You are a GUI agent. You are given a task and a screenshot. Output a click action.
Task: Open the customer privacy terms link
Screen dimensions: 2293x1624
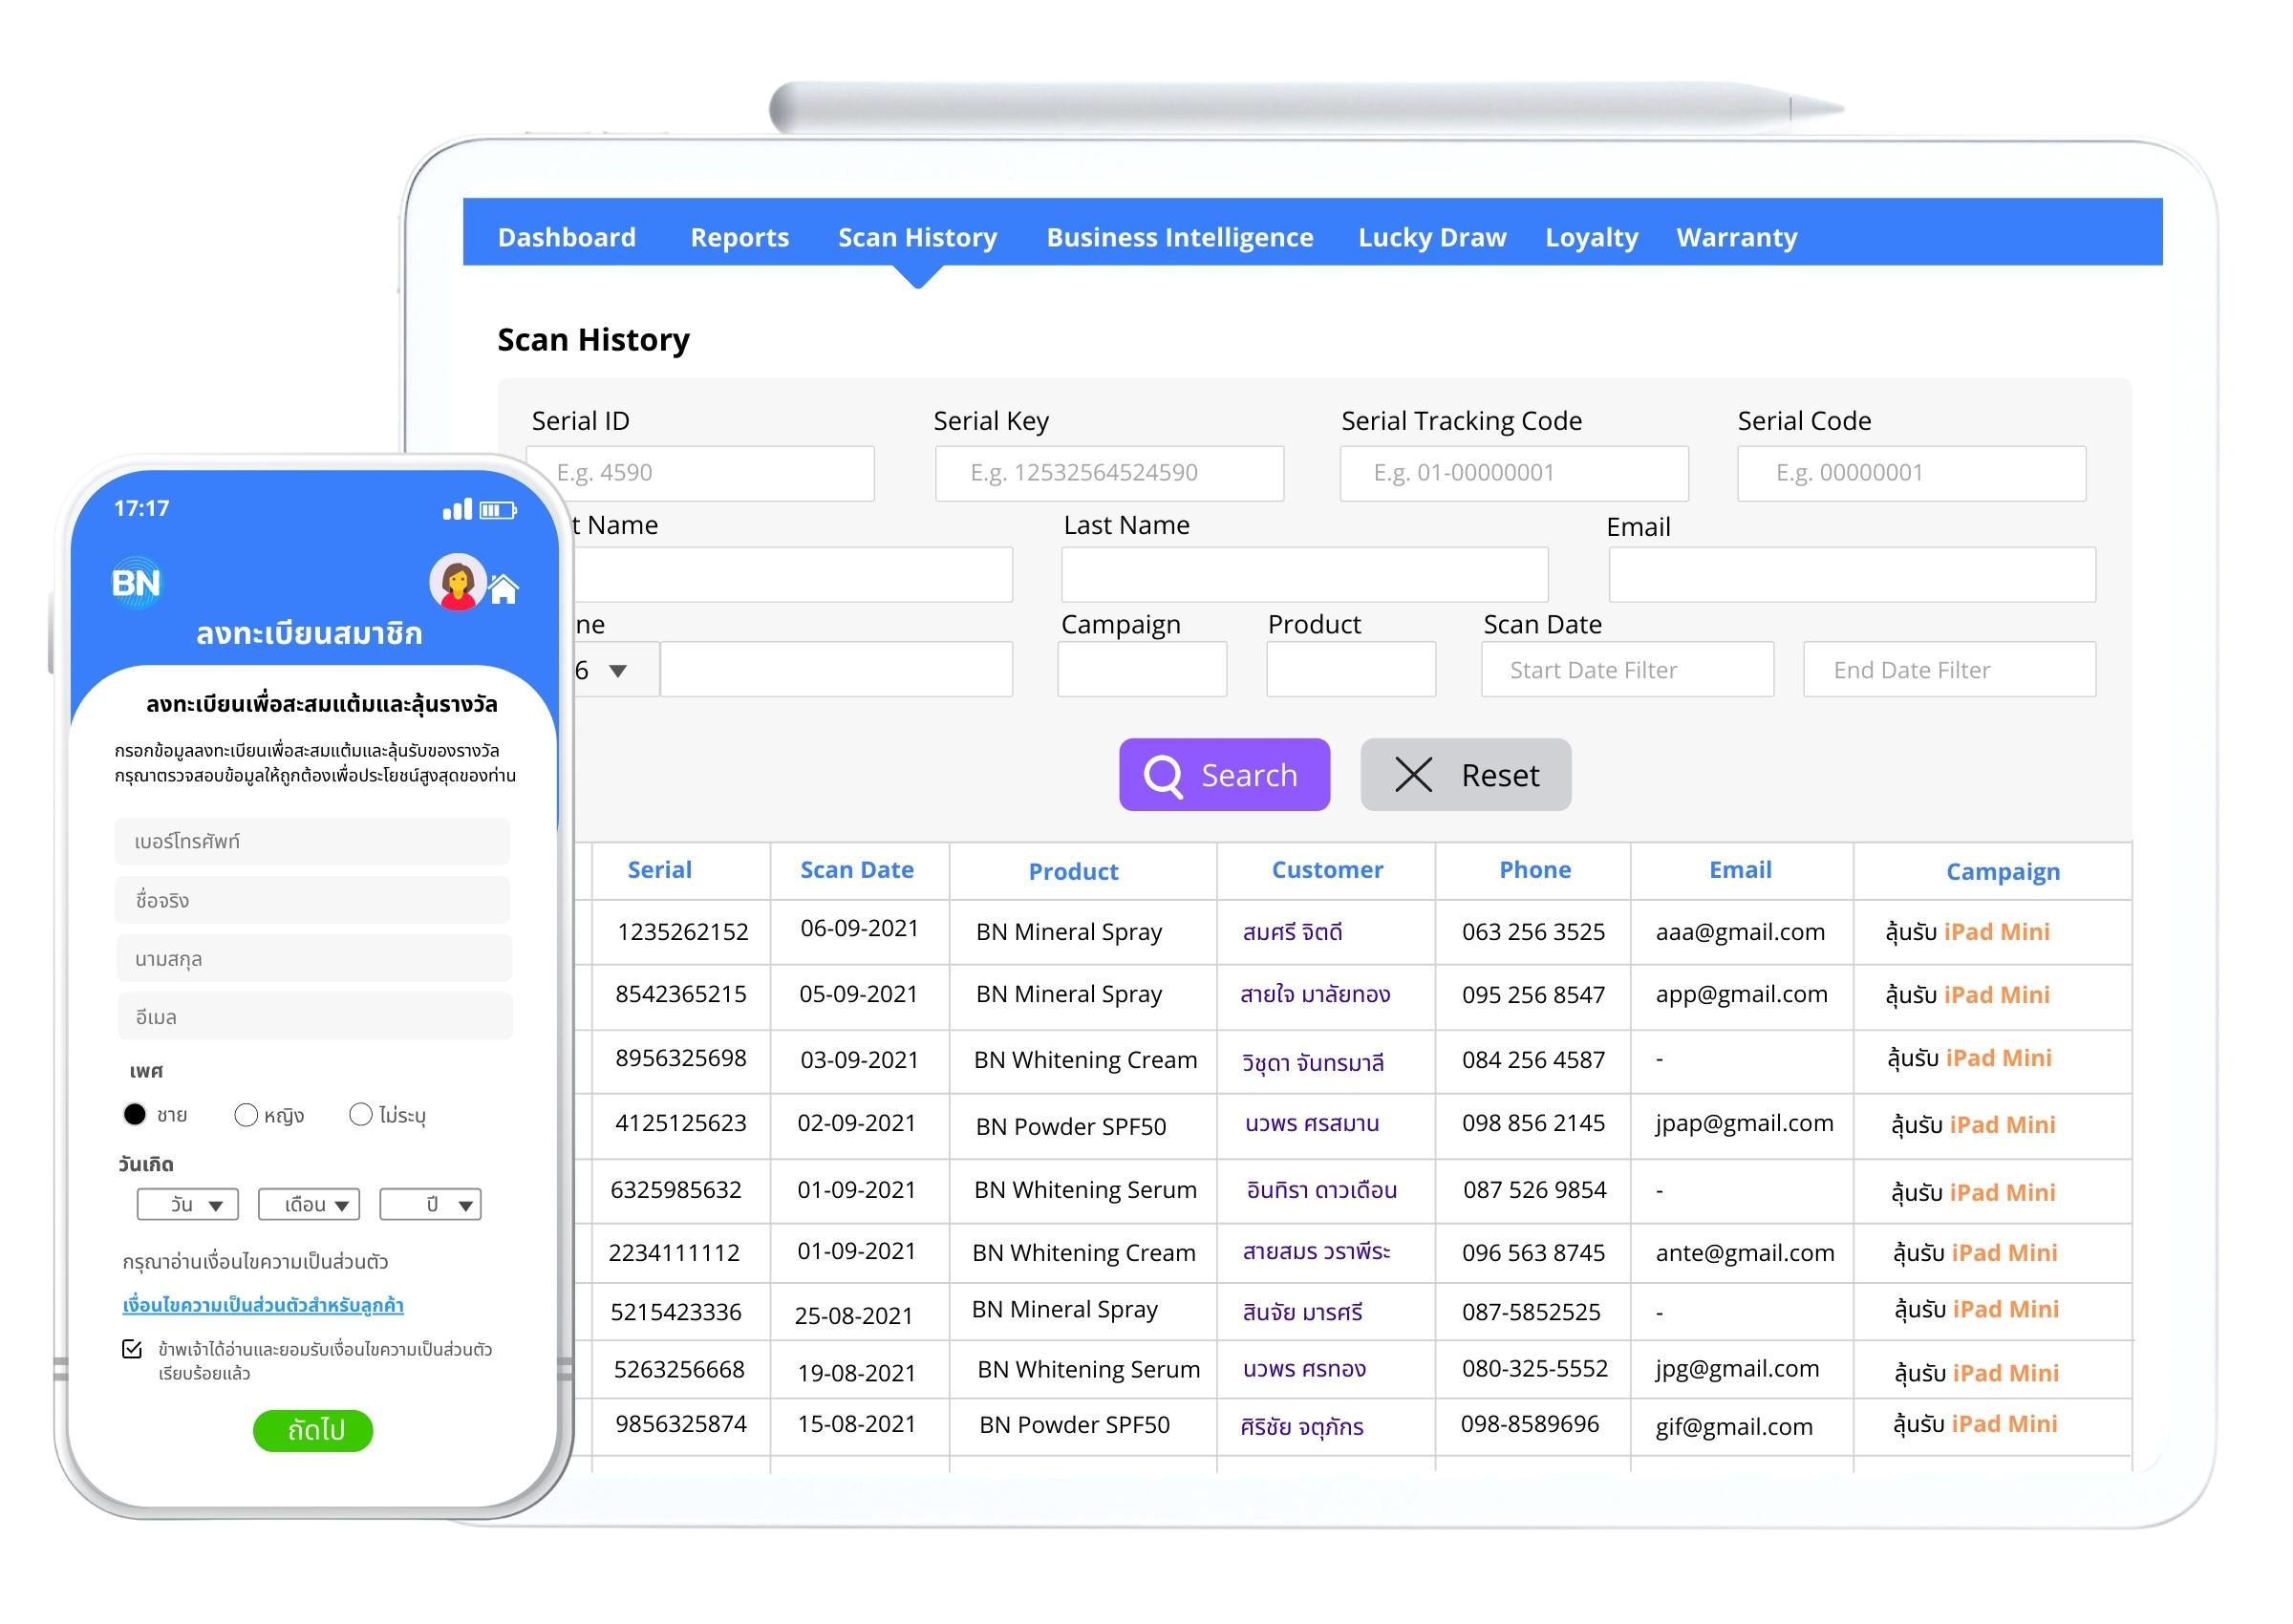click(x=263, y=1306)
